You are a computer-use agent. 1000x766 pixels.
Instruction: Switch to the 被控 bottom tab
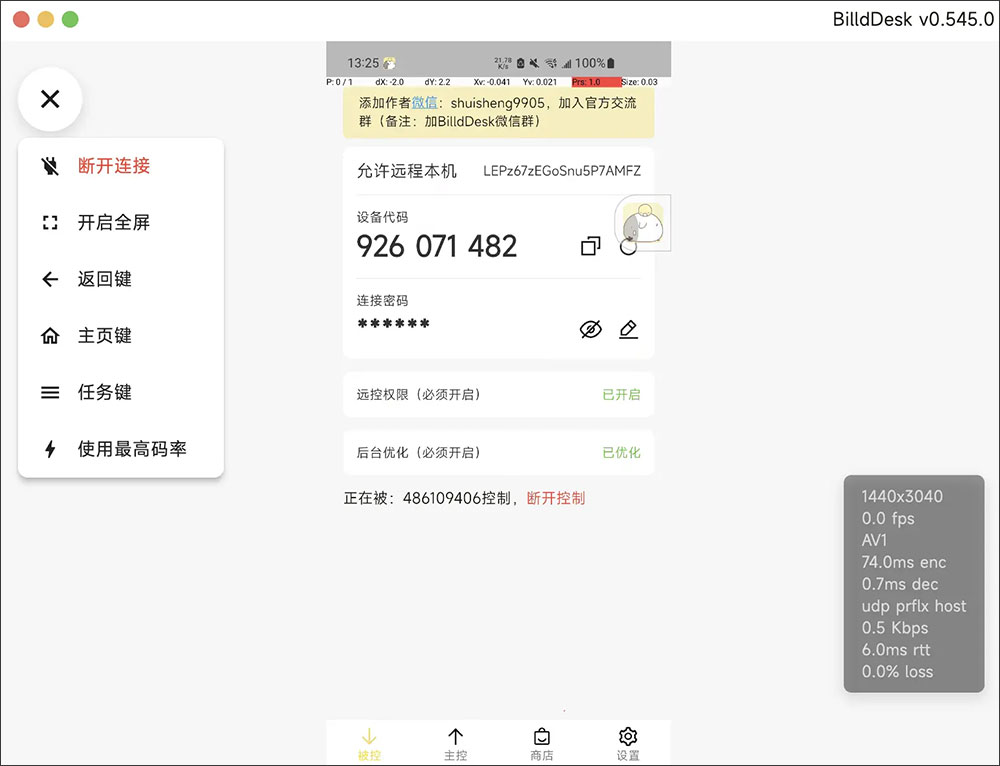369,744
